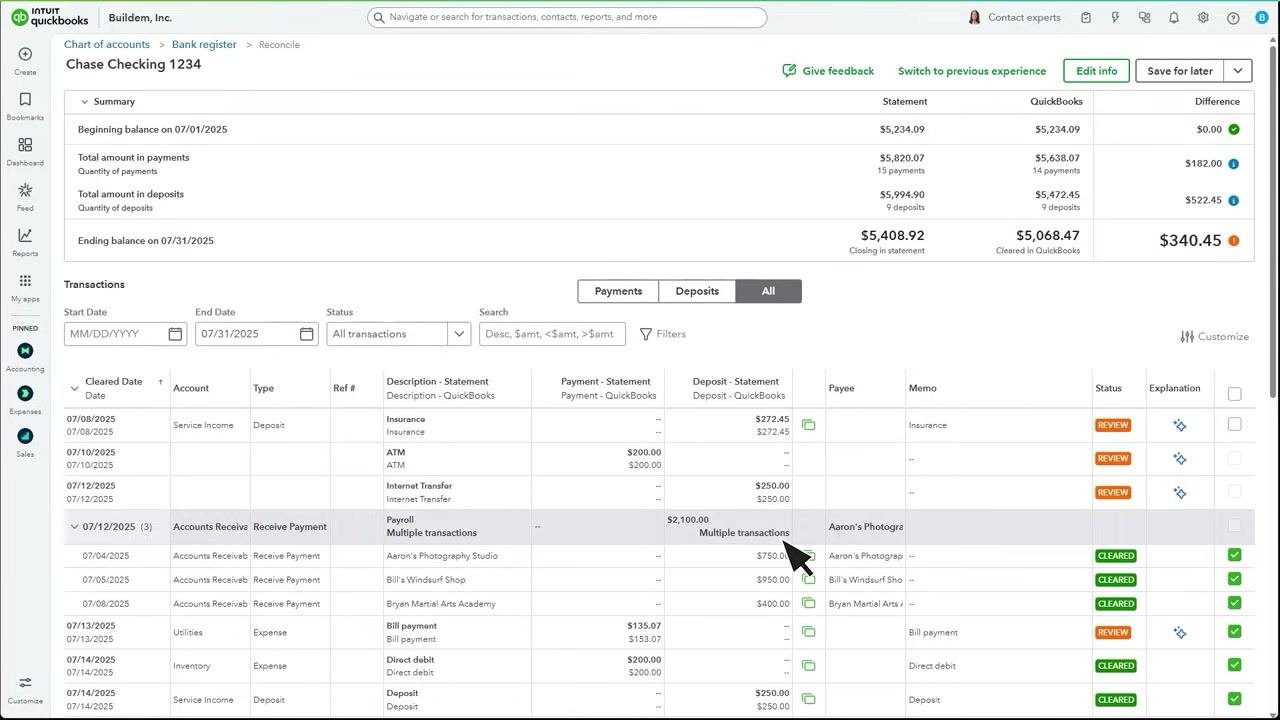Click the match icon in the Bill payment row
The height and width of the screenshot is (720, 1280).
click(808, 632)
